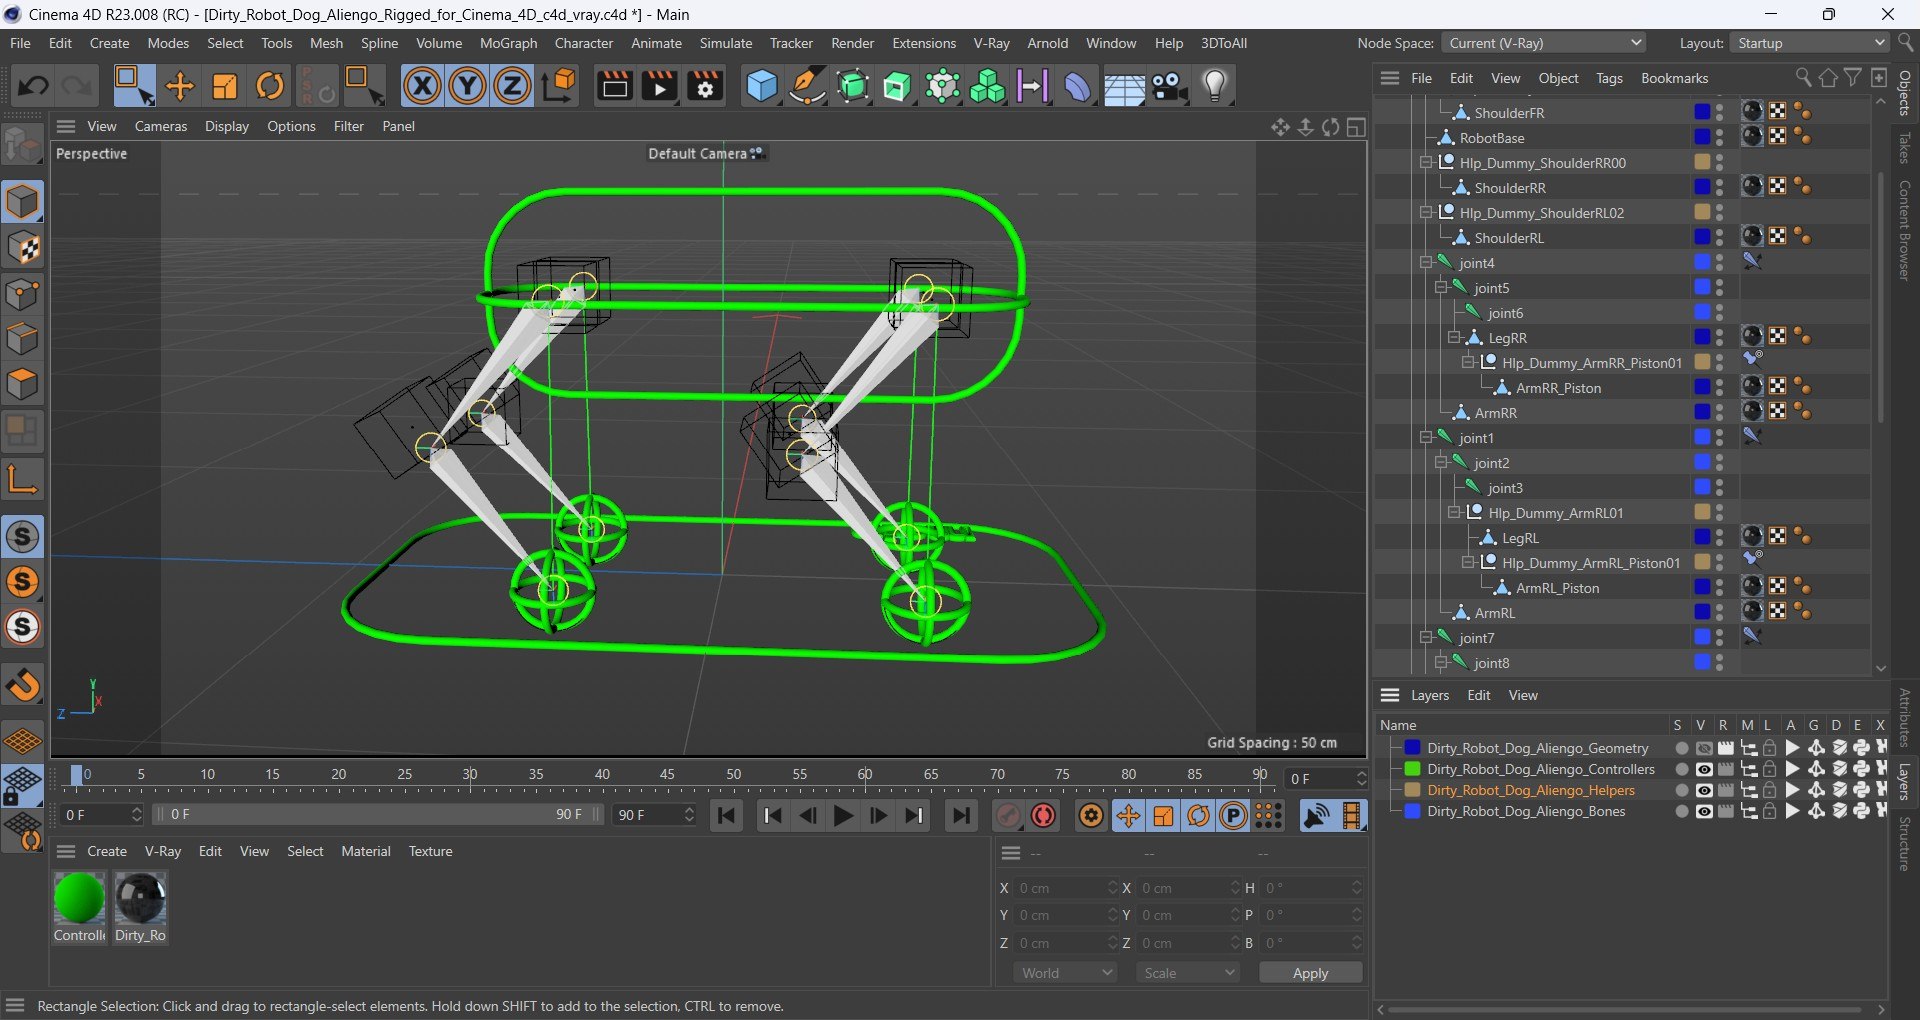Screen dimensions: 1920x1020
Task: Open the MoGraph menu
Action: 508,43
